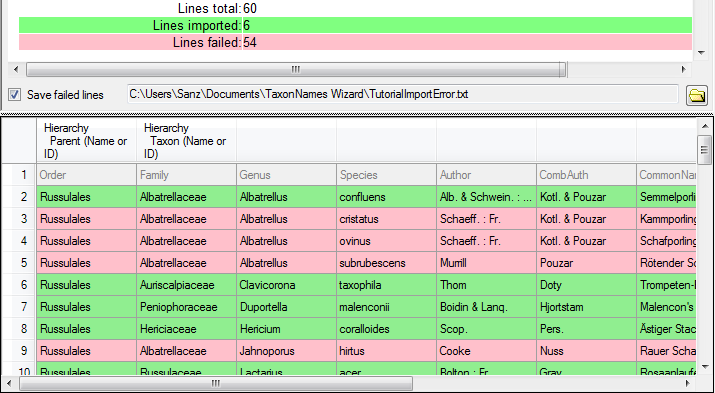
Task: Select Hierarchy Taxon column header
Action: click(186, 141)
